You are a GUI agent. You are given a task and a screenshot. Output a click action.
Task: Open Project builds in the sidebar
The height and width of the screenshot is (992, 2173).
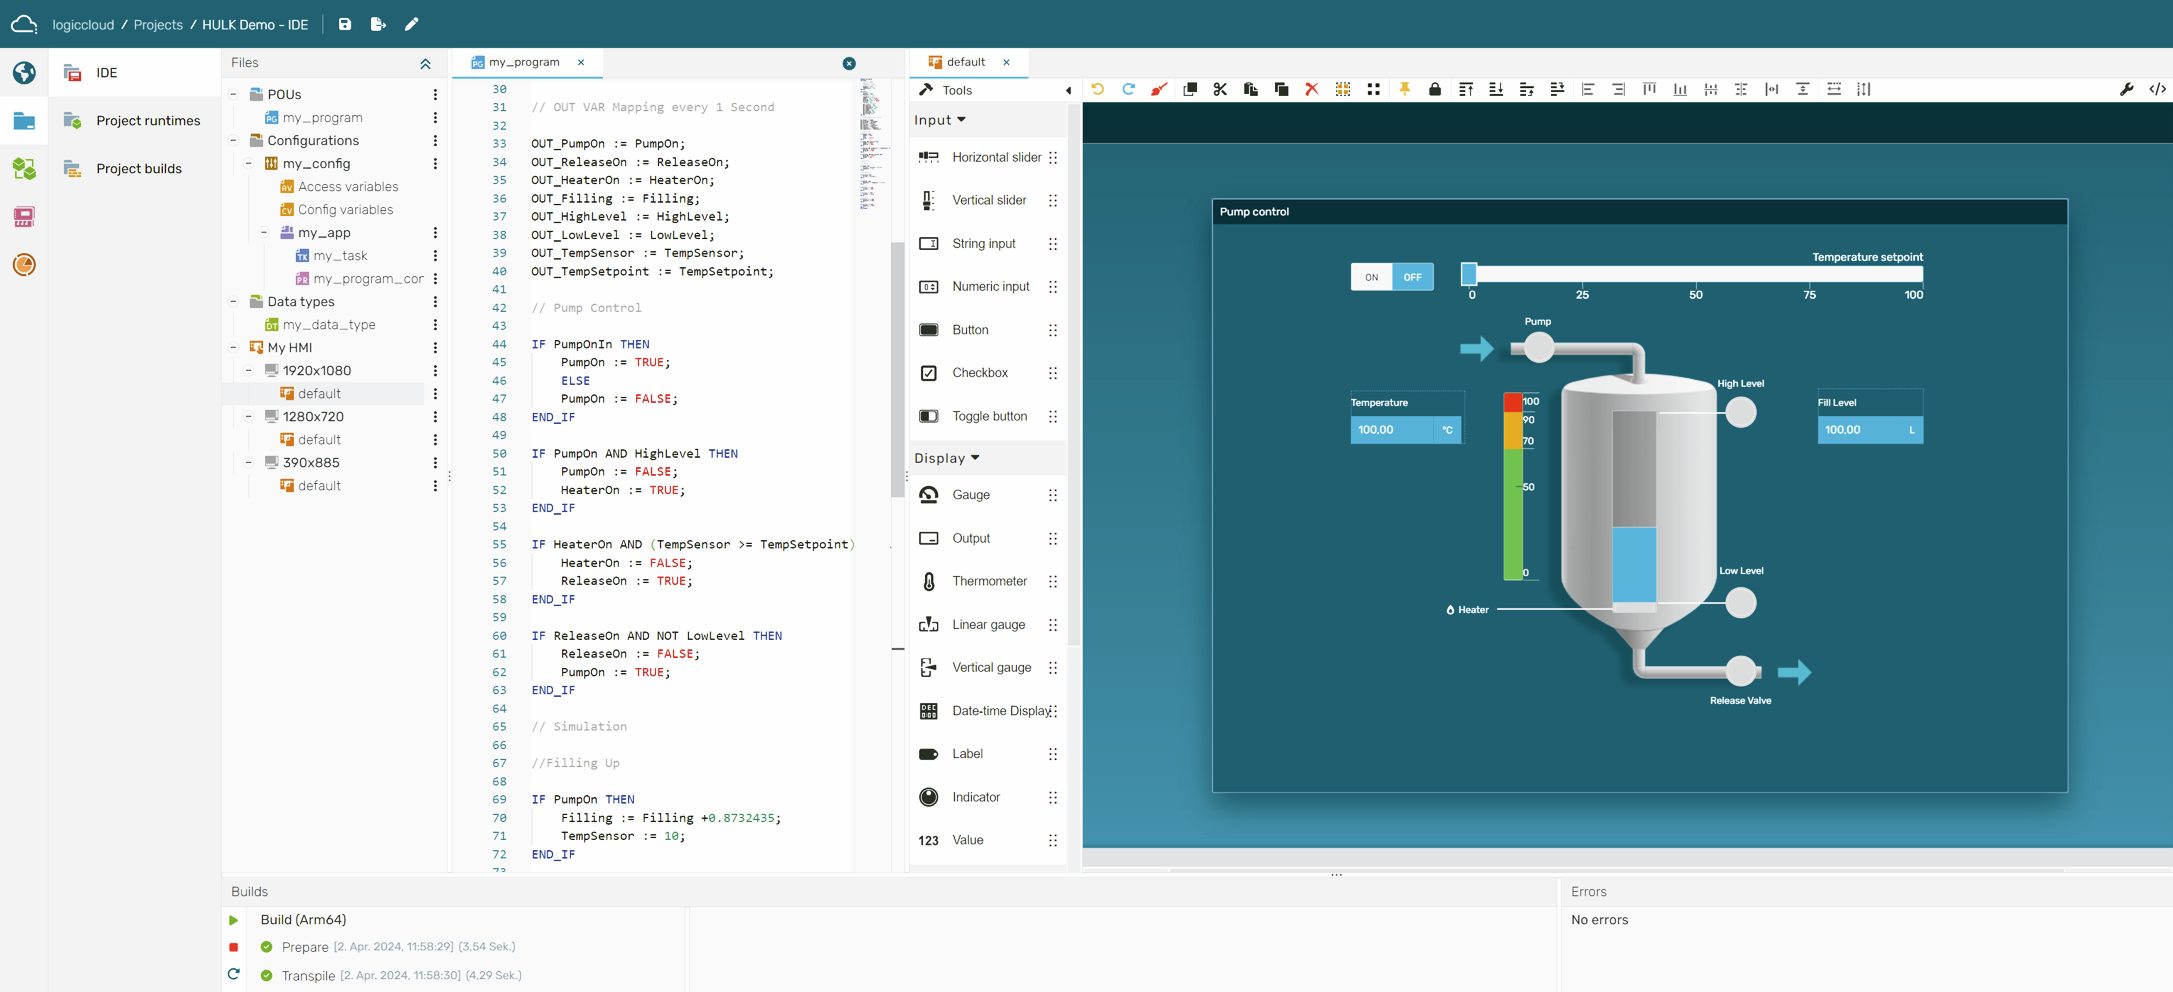(x=139, y=169)
